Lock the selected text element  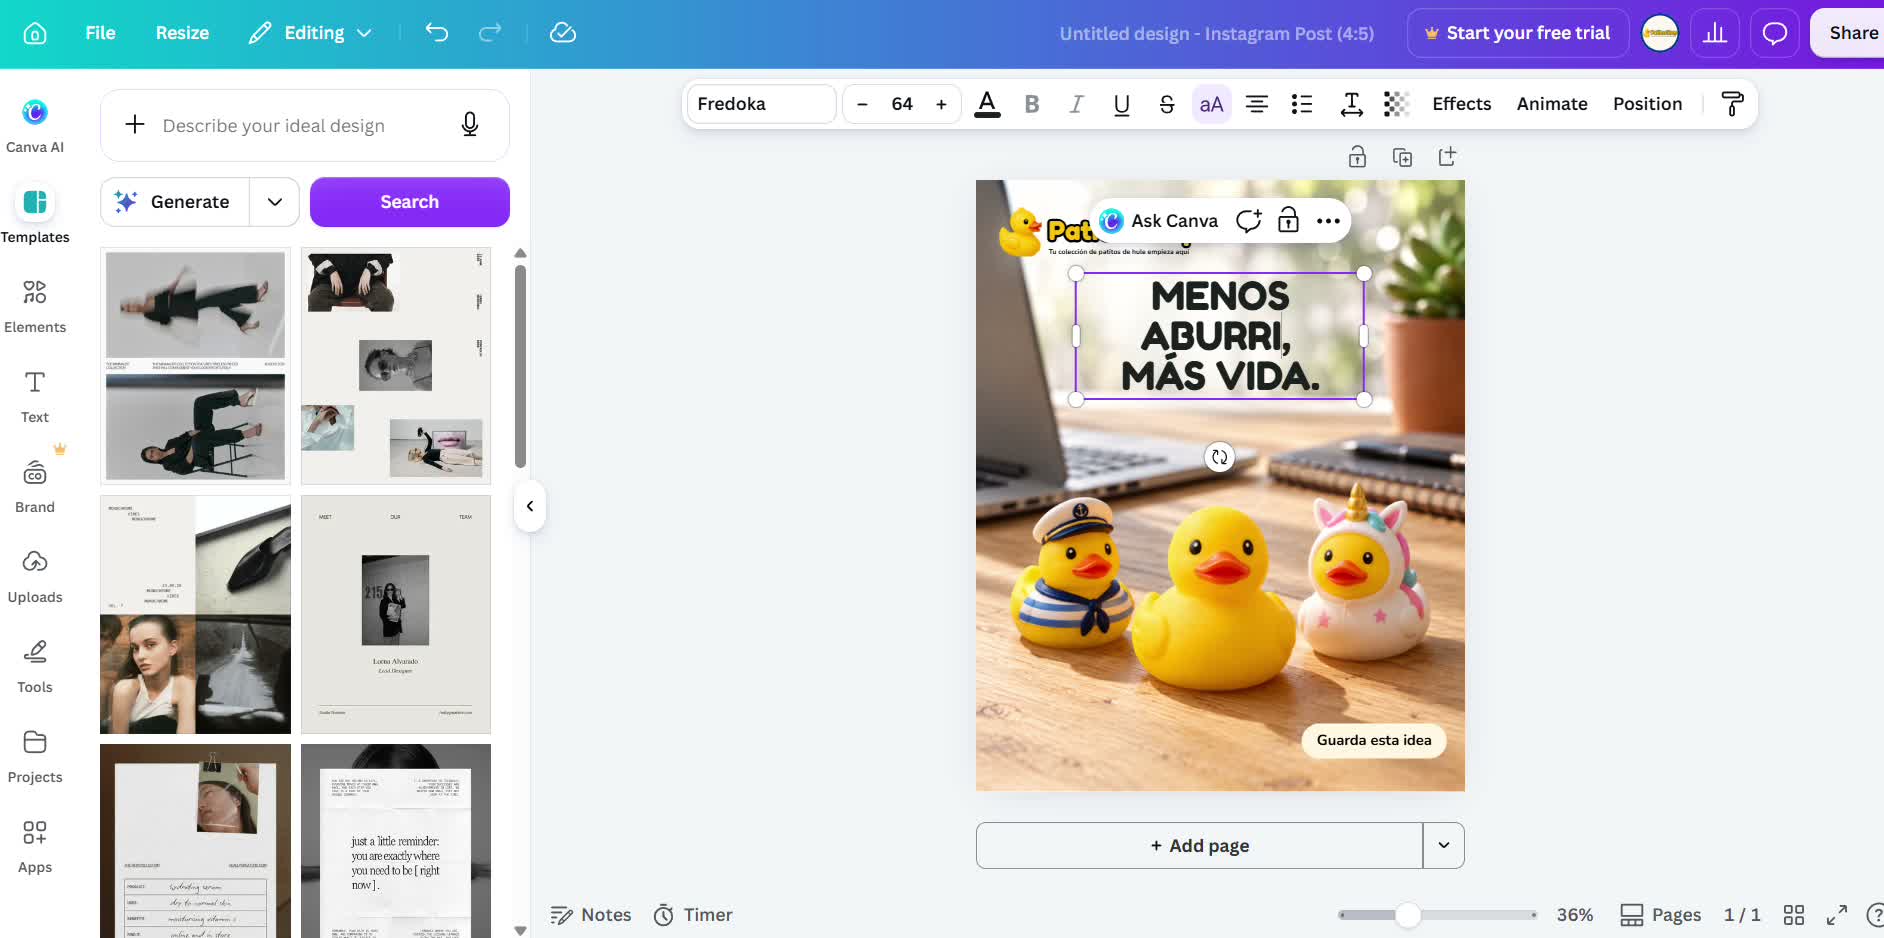tap(1288, 220)
